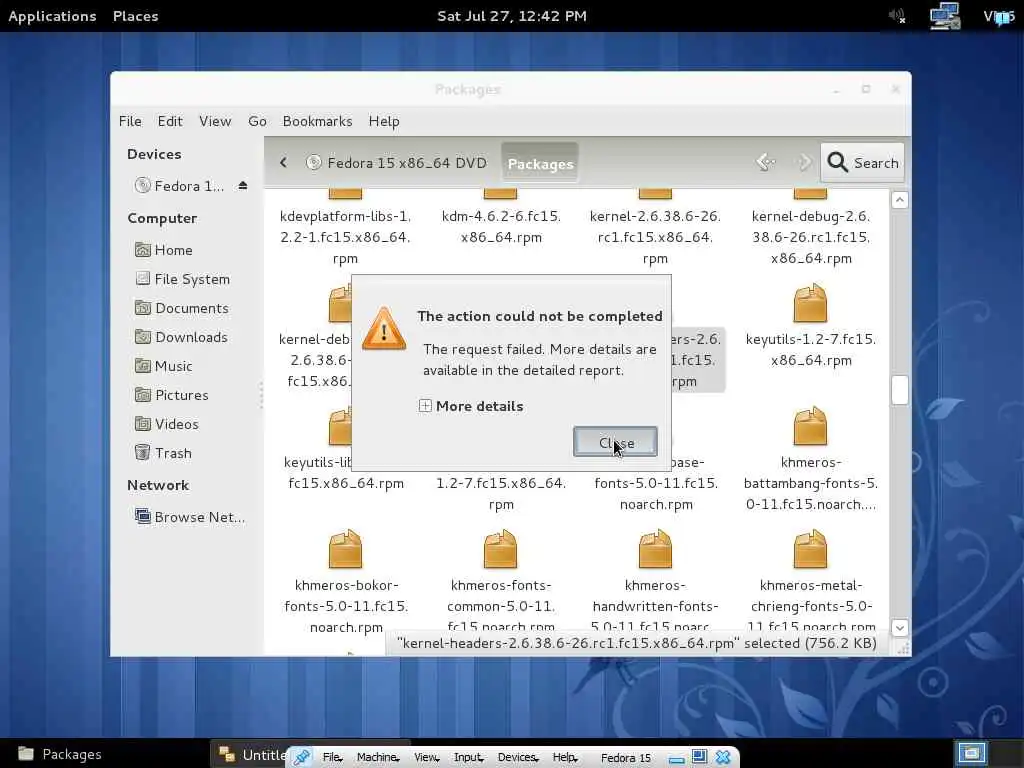This screenshot has width=1024, height=768.
Task: Go back with the toolbar back arrow
Action: 765,162
